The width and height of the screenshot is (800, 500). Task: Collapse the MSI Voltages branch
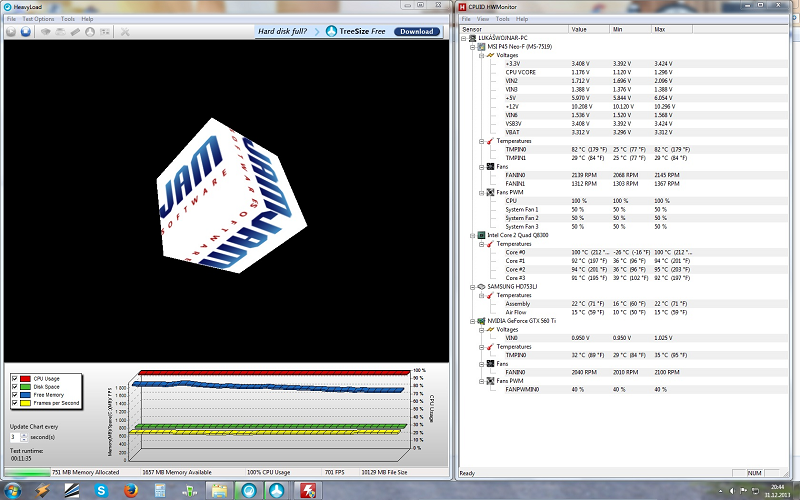click(x=481, y=55)
